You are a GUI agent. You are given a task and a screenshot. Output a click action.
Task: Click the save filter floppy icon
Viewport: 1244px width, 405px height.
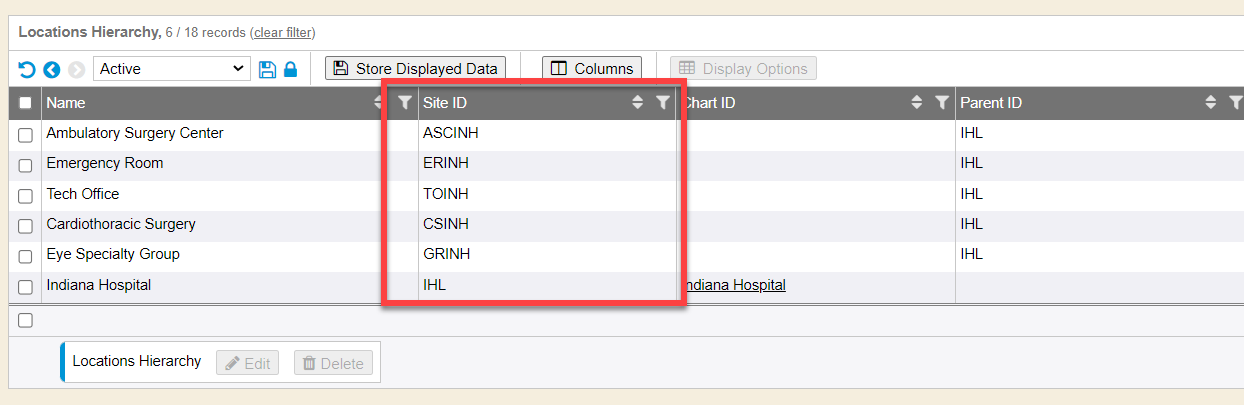[267, 69]
